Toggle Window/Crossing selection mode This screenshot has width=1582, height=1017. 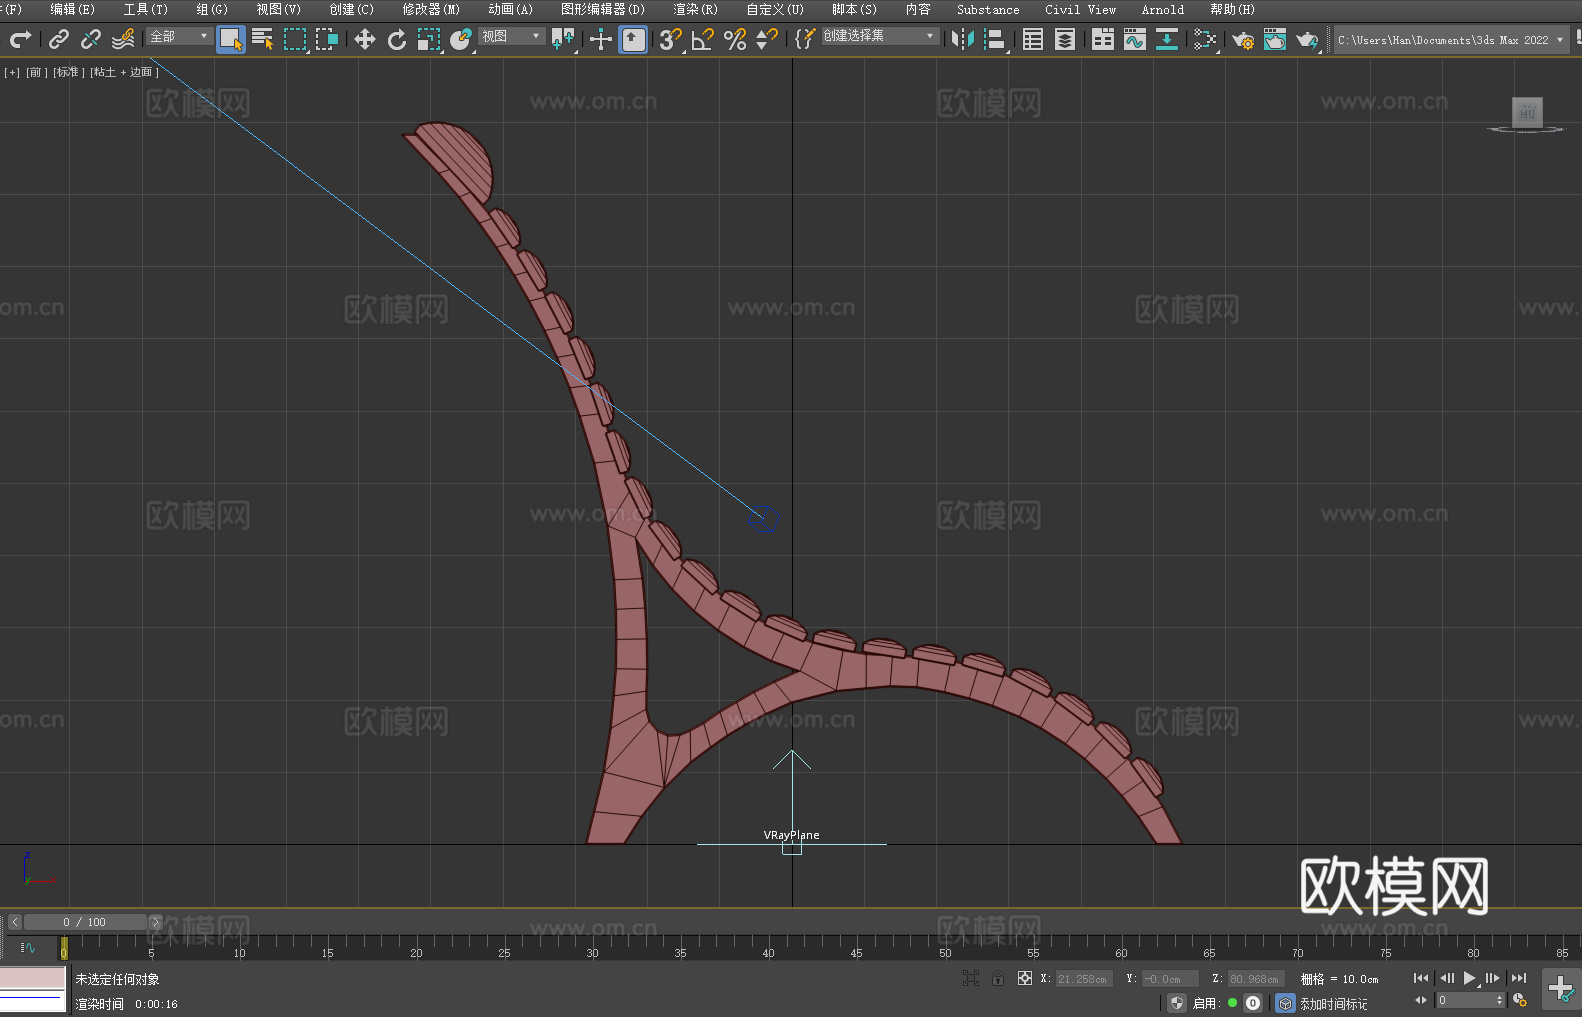327,39
